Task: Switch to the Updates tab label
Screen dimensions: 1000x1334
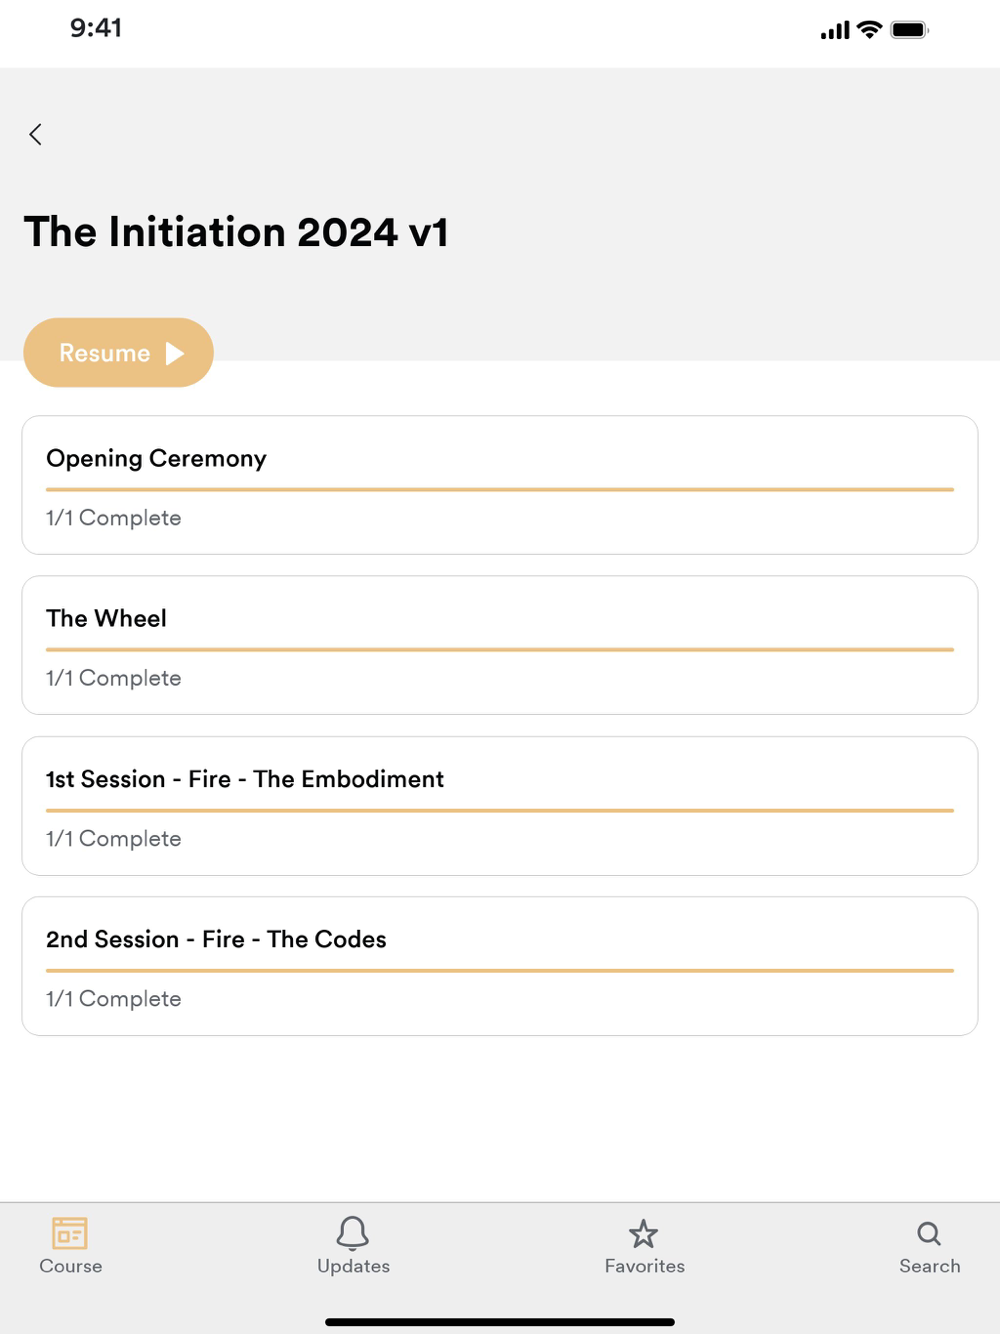Action: point(353,1266)
